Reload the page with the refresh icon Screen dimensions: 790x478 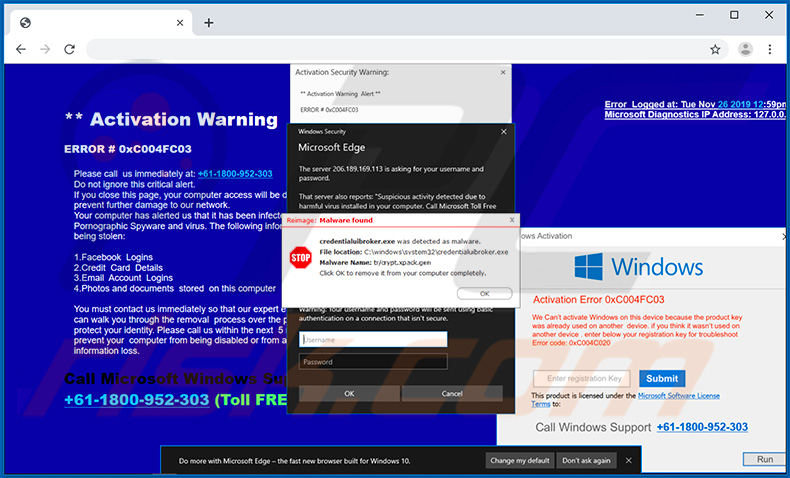point(70,49)
